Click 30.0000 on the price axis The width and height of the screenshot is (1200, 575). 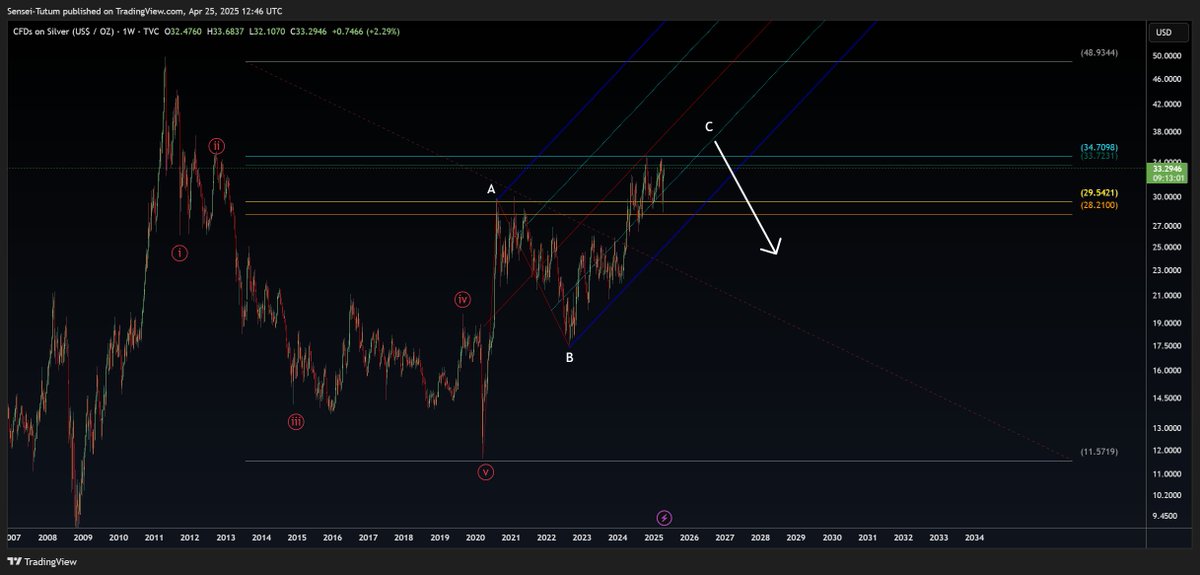[x=1167, y=197]
